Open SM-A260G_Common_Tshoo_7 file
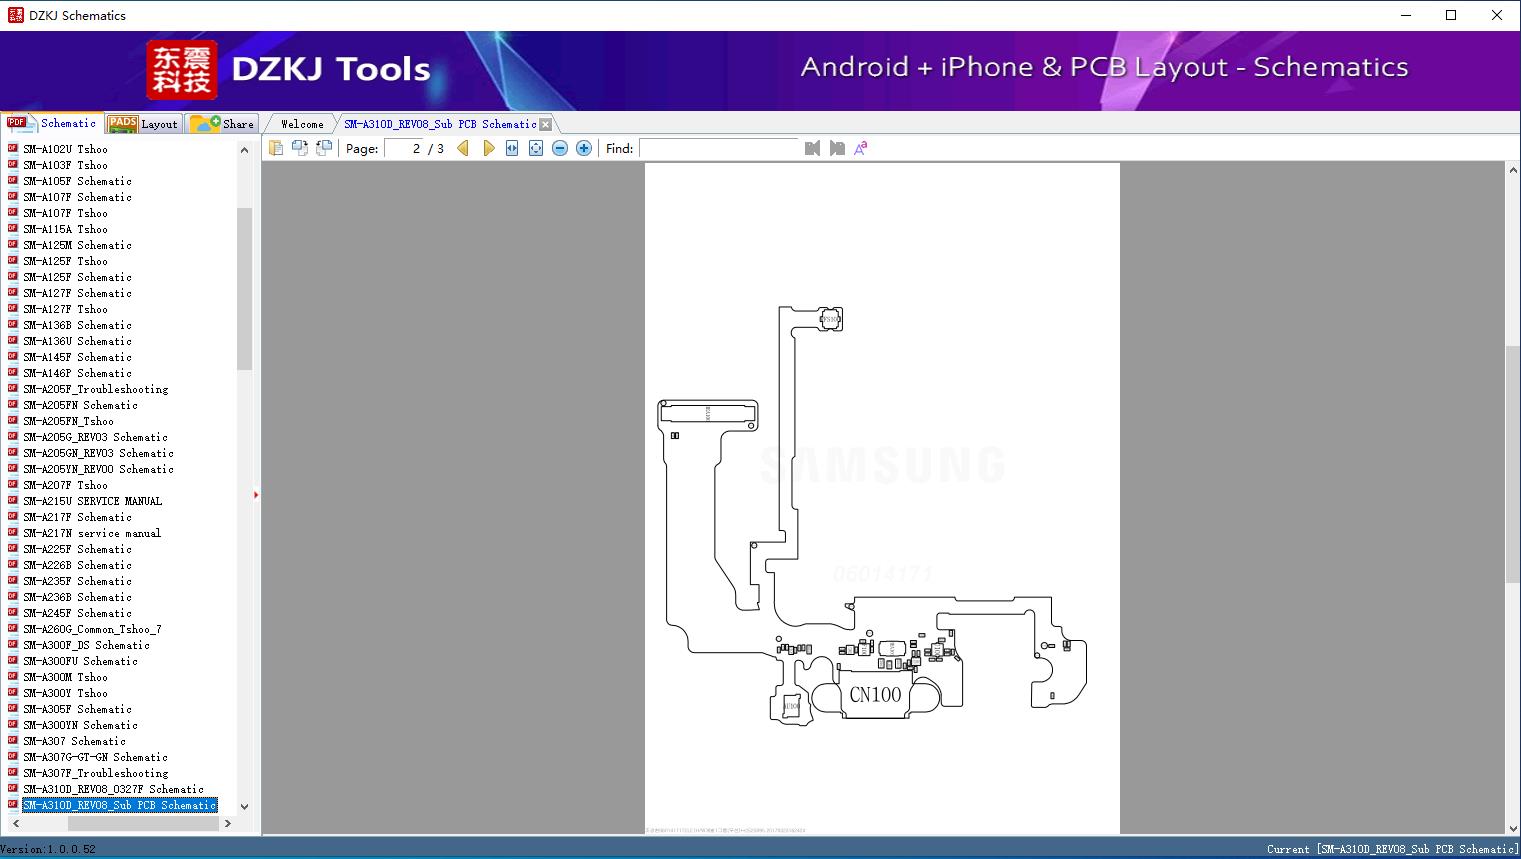1521x859 pixels. [x=92, y=629]
